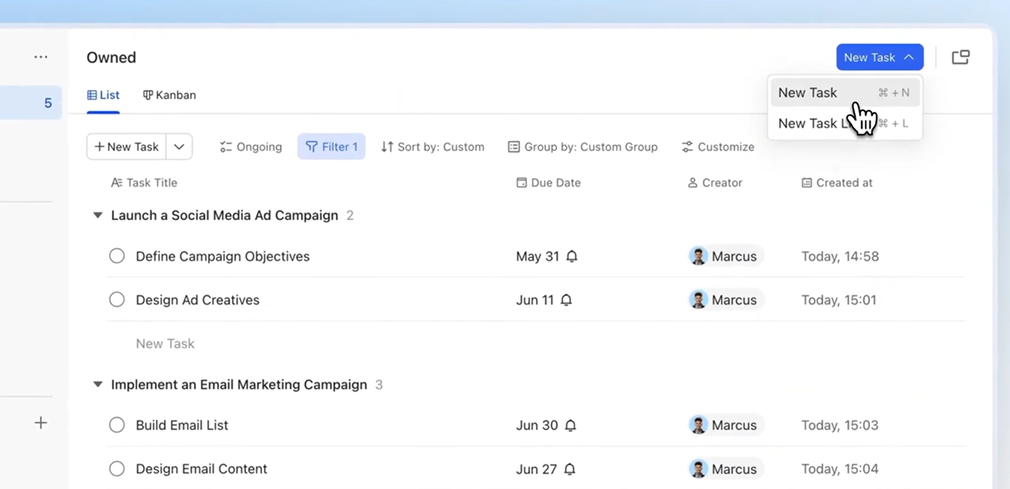Collapse Implement an Email Marketing Campaign group
The height and width of the screenshot is (489, 1010).
pyautogui.click(x=98, y=385)
